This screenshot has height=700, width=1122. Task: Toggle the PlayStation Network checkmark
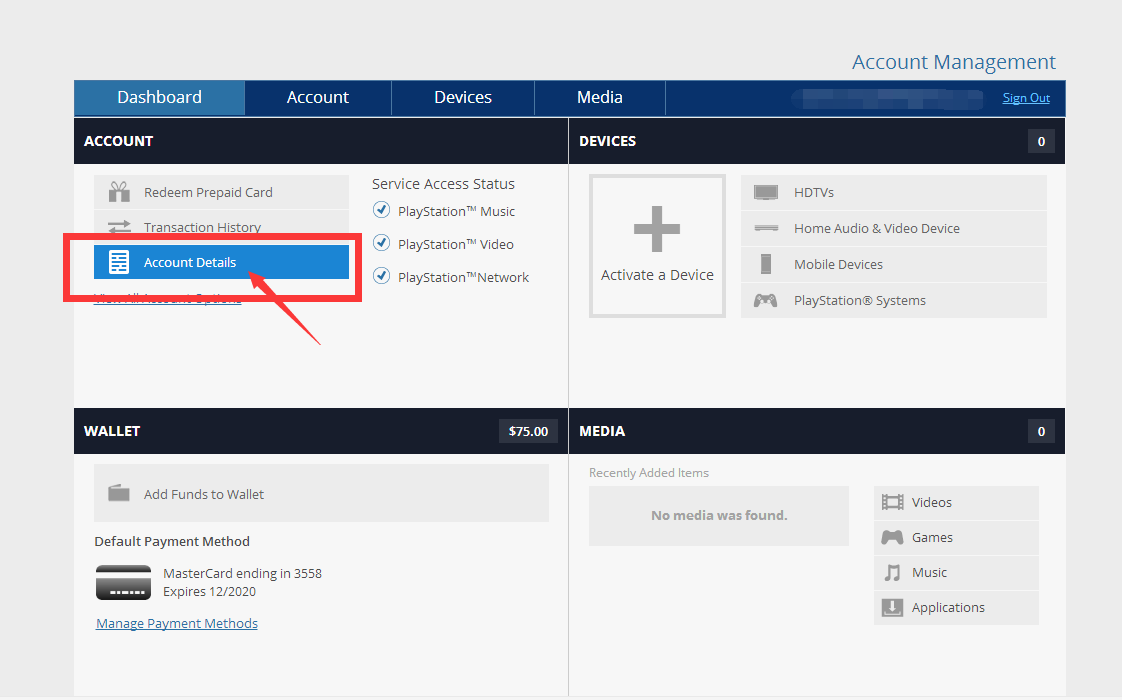coord(381,276)
